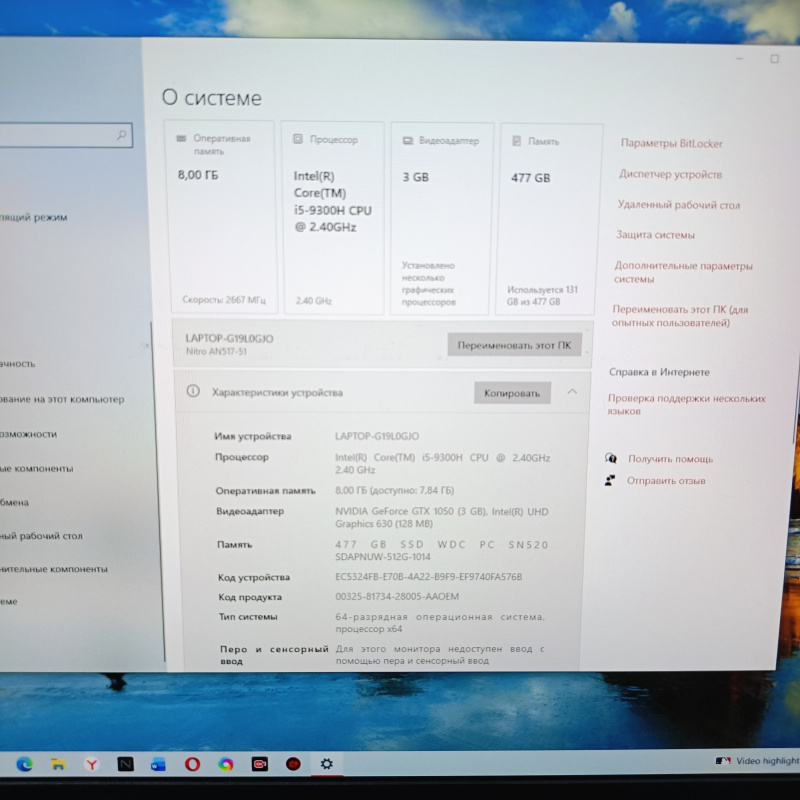Select the sidebar item ending in 'озможности'
The width and height of the screenshot is (800, 800).
point(28,434)
